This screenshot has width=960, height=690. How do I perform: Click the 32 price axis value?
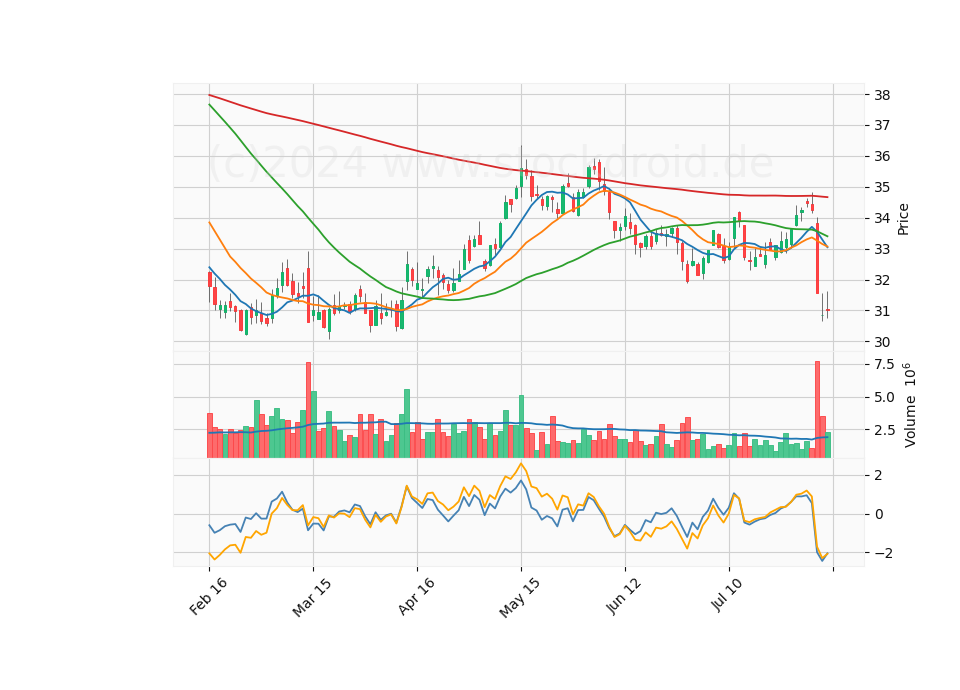(x=882, y=280)
